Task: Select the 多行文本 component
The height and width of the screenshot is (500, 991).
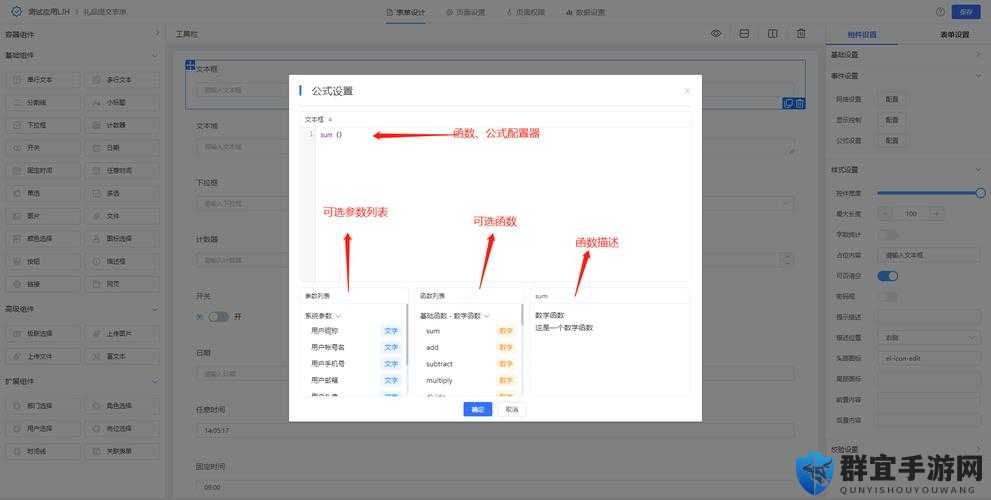Action: pos(122,80)
